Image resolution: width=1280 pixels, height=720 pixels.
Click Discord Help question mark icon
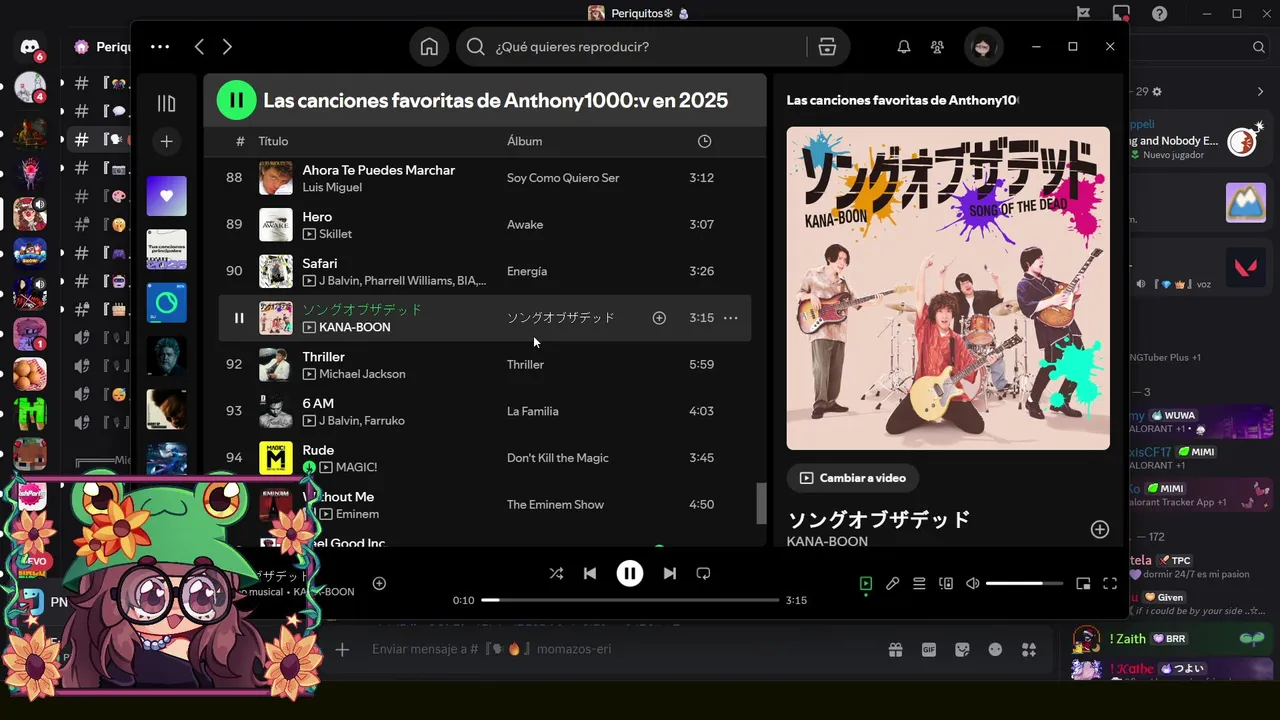click(1159, 14)
